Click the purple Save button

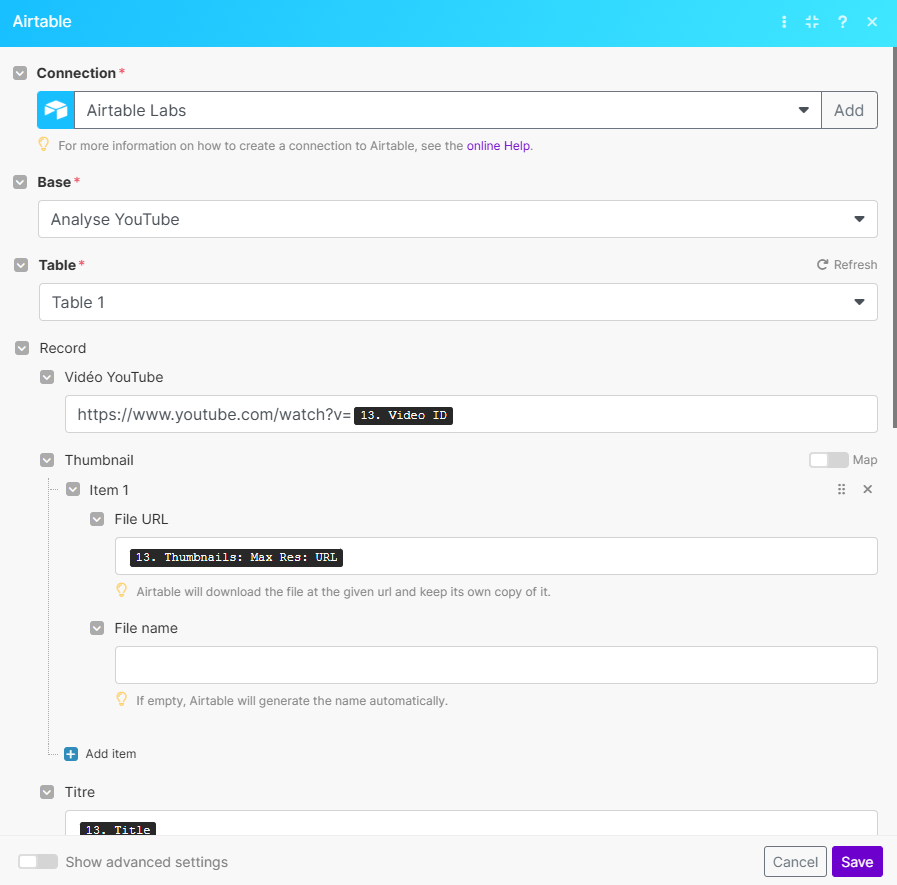[857, 862]
